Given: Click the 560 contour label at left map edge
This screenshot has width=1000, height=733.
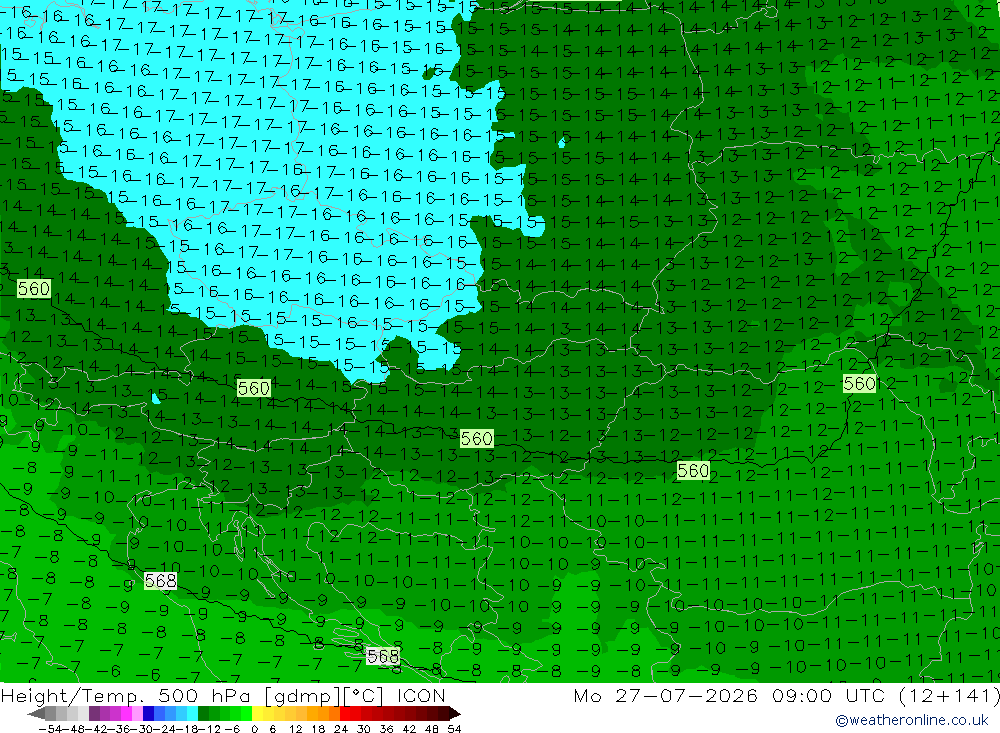Looking at the screenshot, I should (x=33, y=289).
